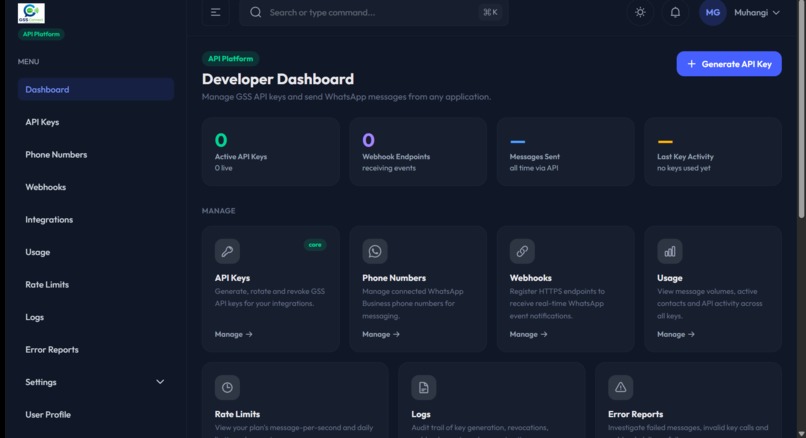Open Logs in the sidebar
The width and height of the screenshot is (806, 438).
click(96, 317)
